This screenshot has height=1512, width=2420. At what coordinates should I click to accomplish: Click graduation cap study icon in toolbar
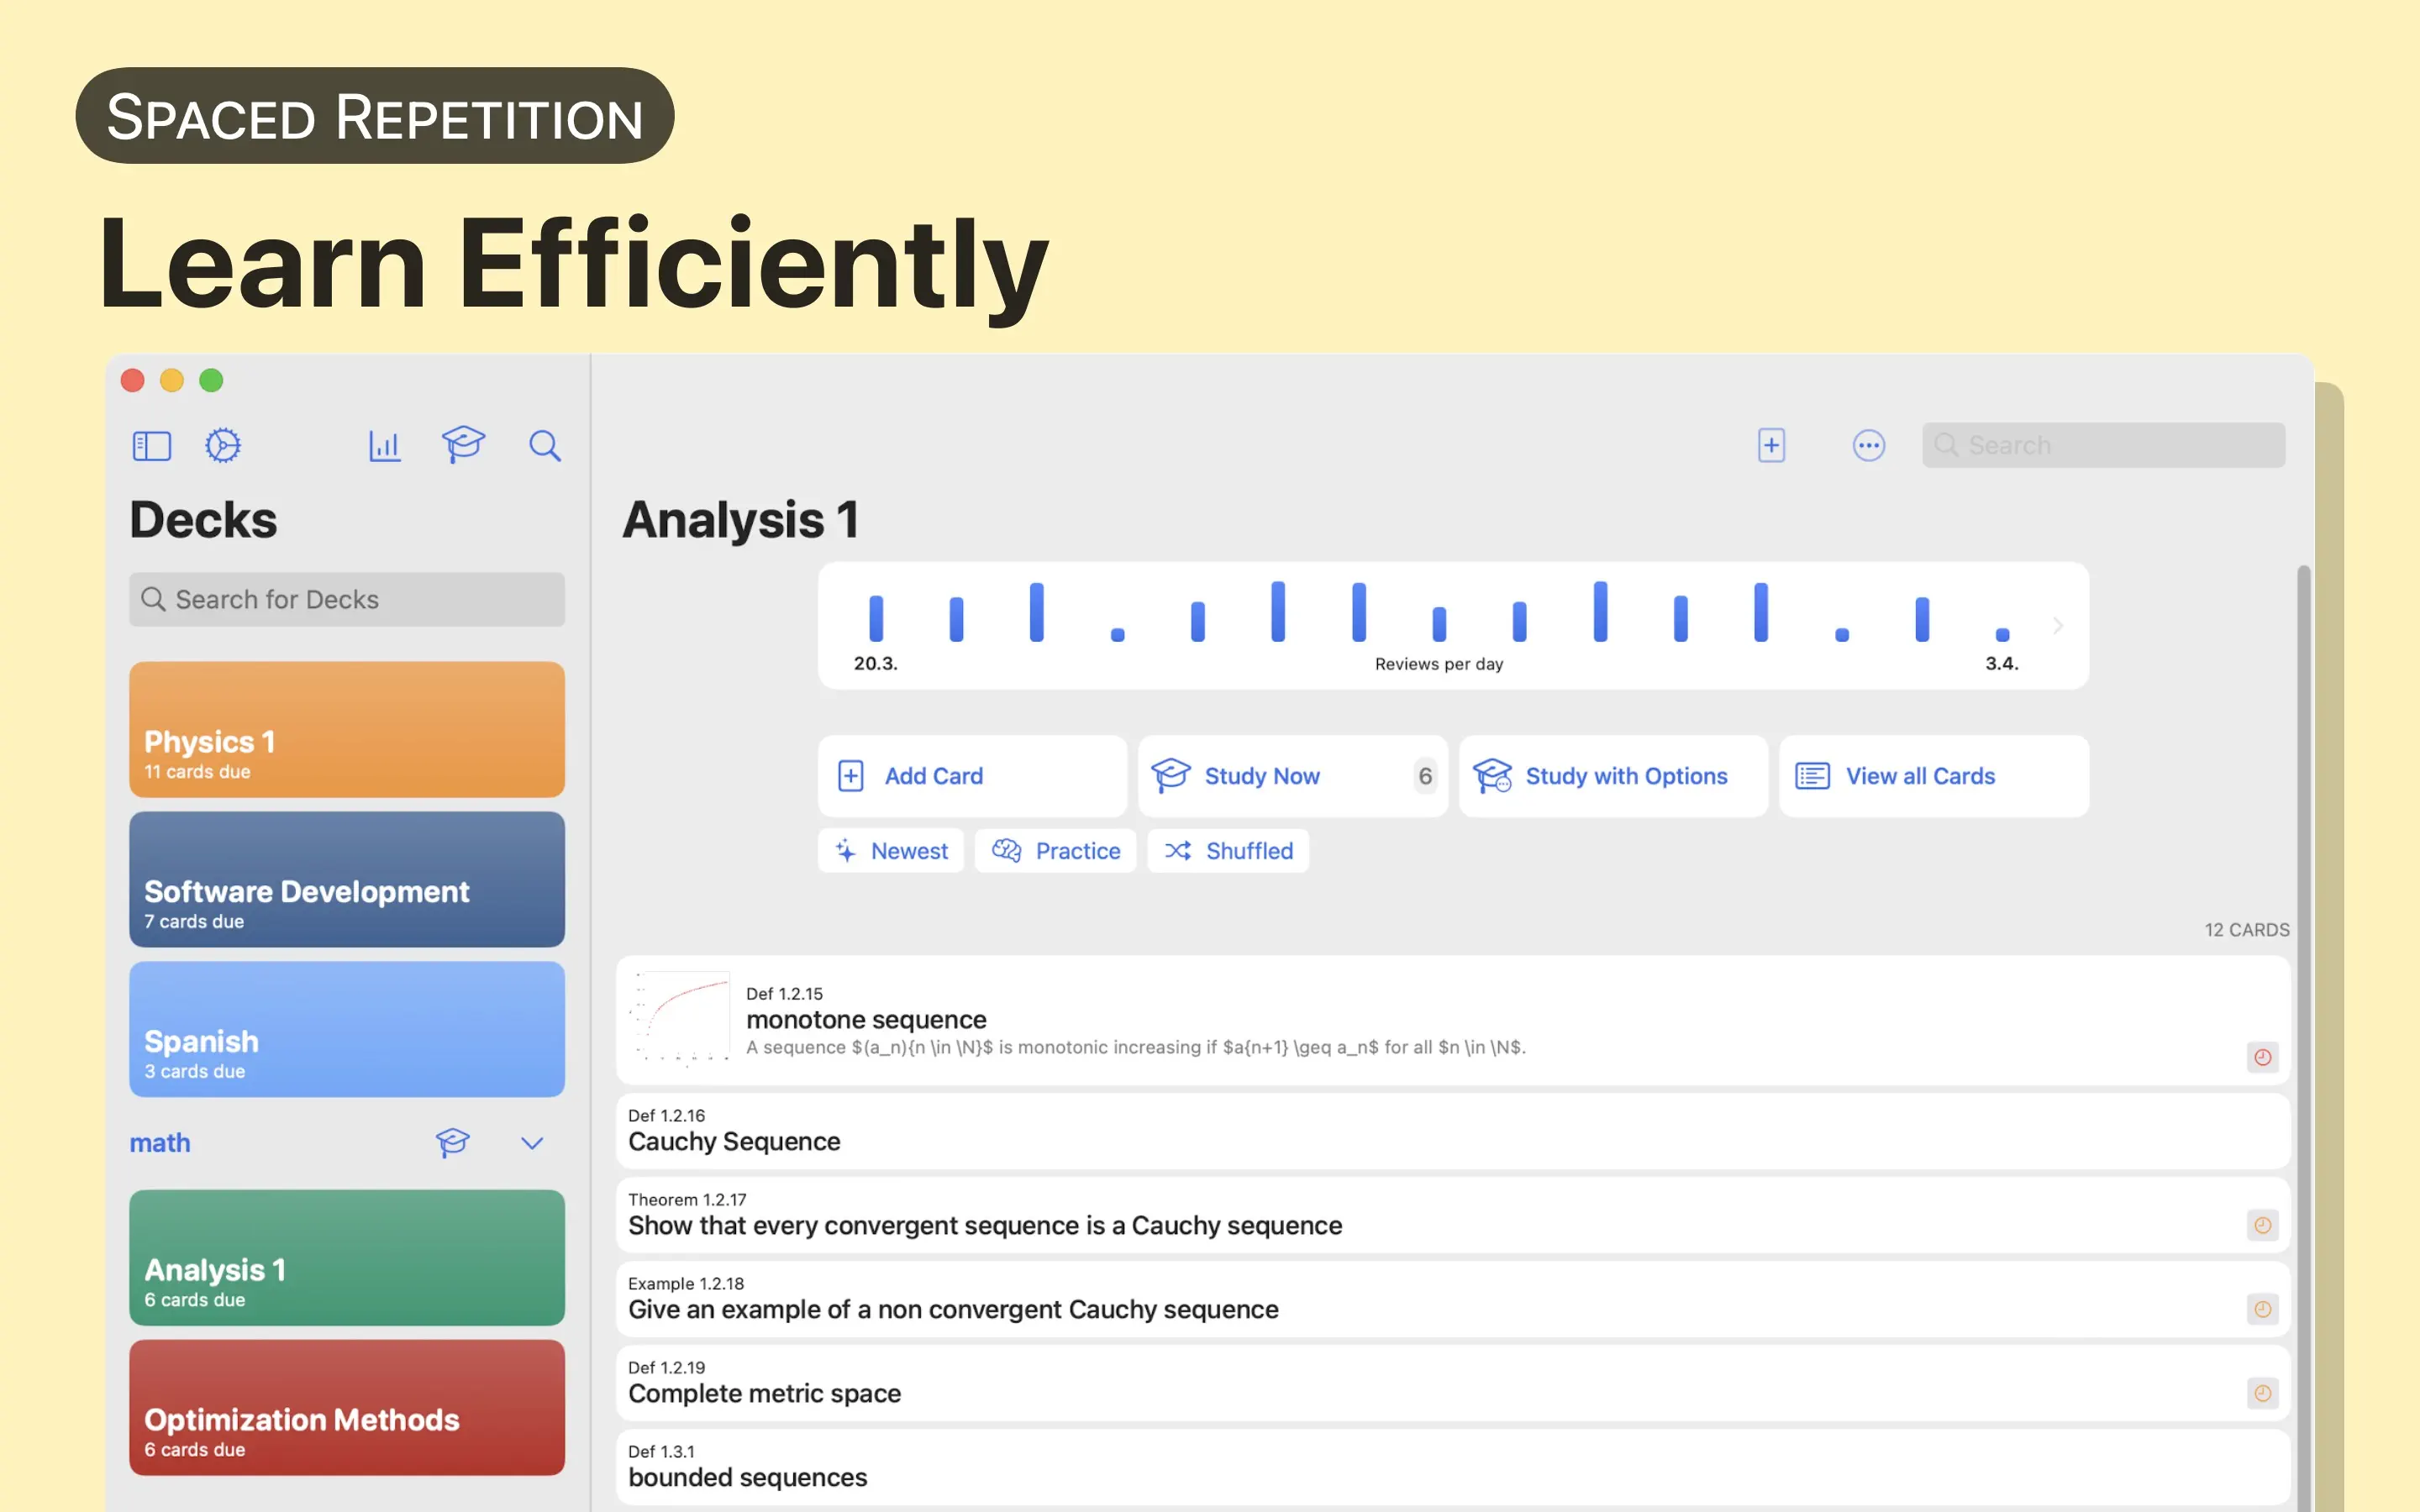coord(463,443)
